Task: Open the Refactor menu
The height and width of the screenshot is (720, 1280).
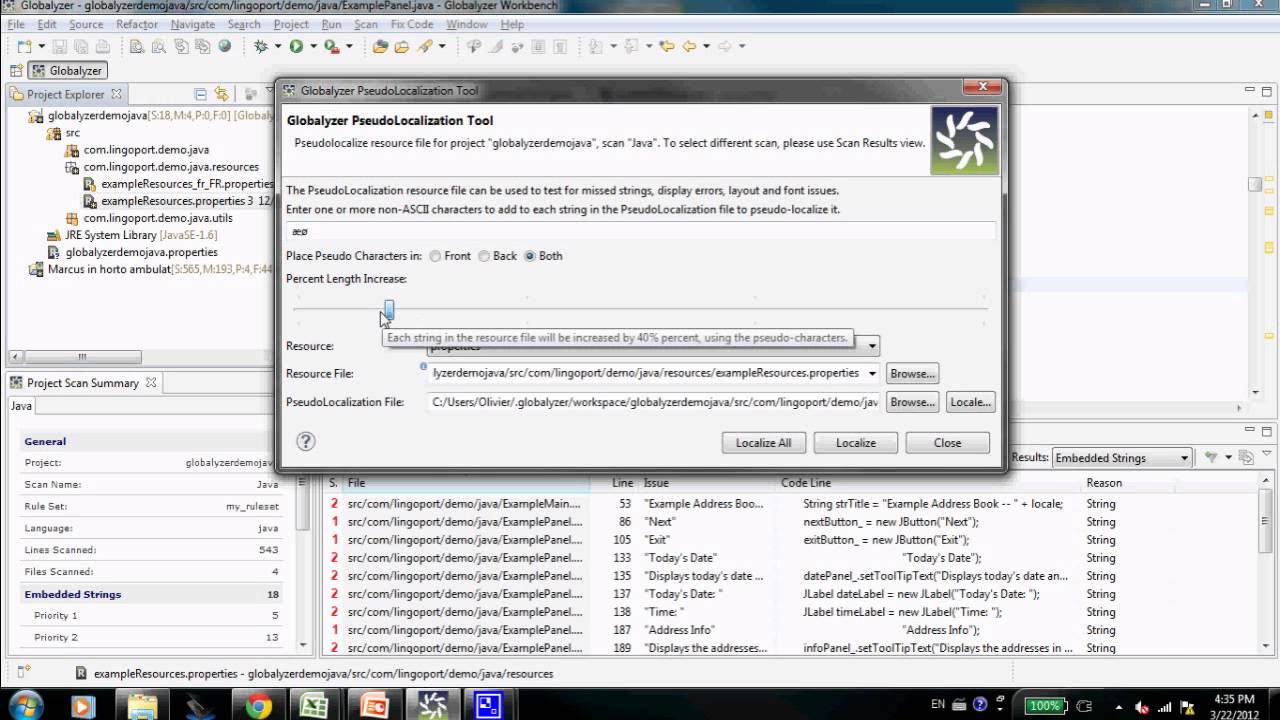Action: pyautogui.click(x=137, y=24)
